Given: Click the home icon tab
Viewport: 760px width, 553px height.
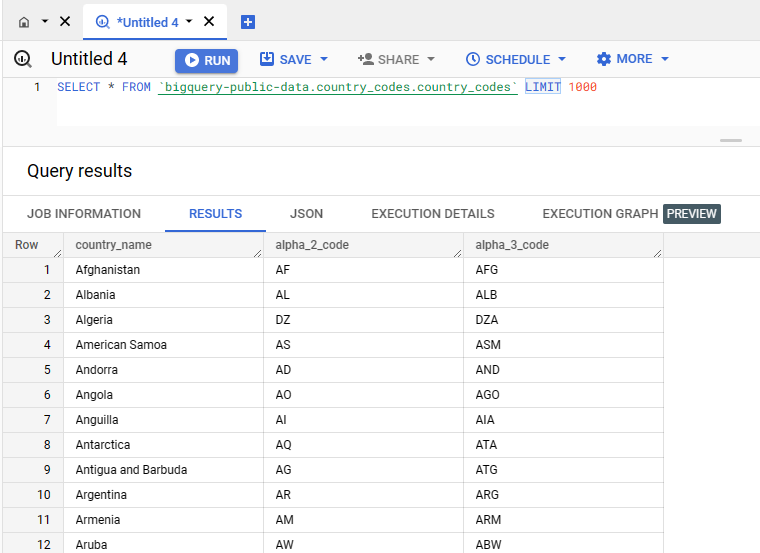Looking at the screenshot, I should [x=24, y=22].
